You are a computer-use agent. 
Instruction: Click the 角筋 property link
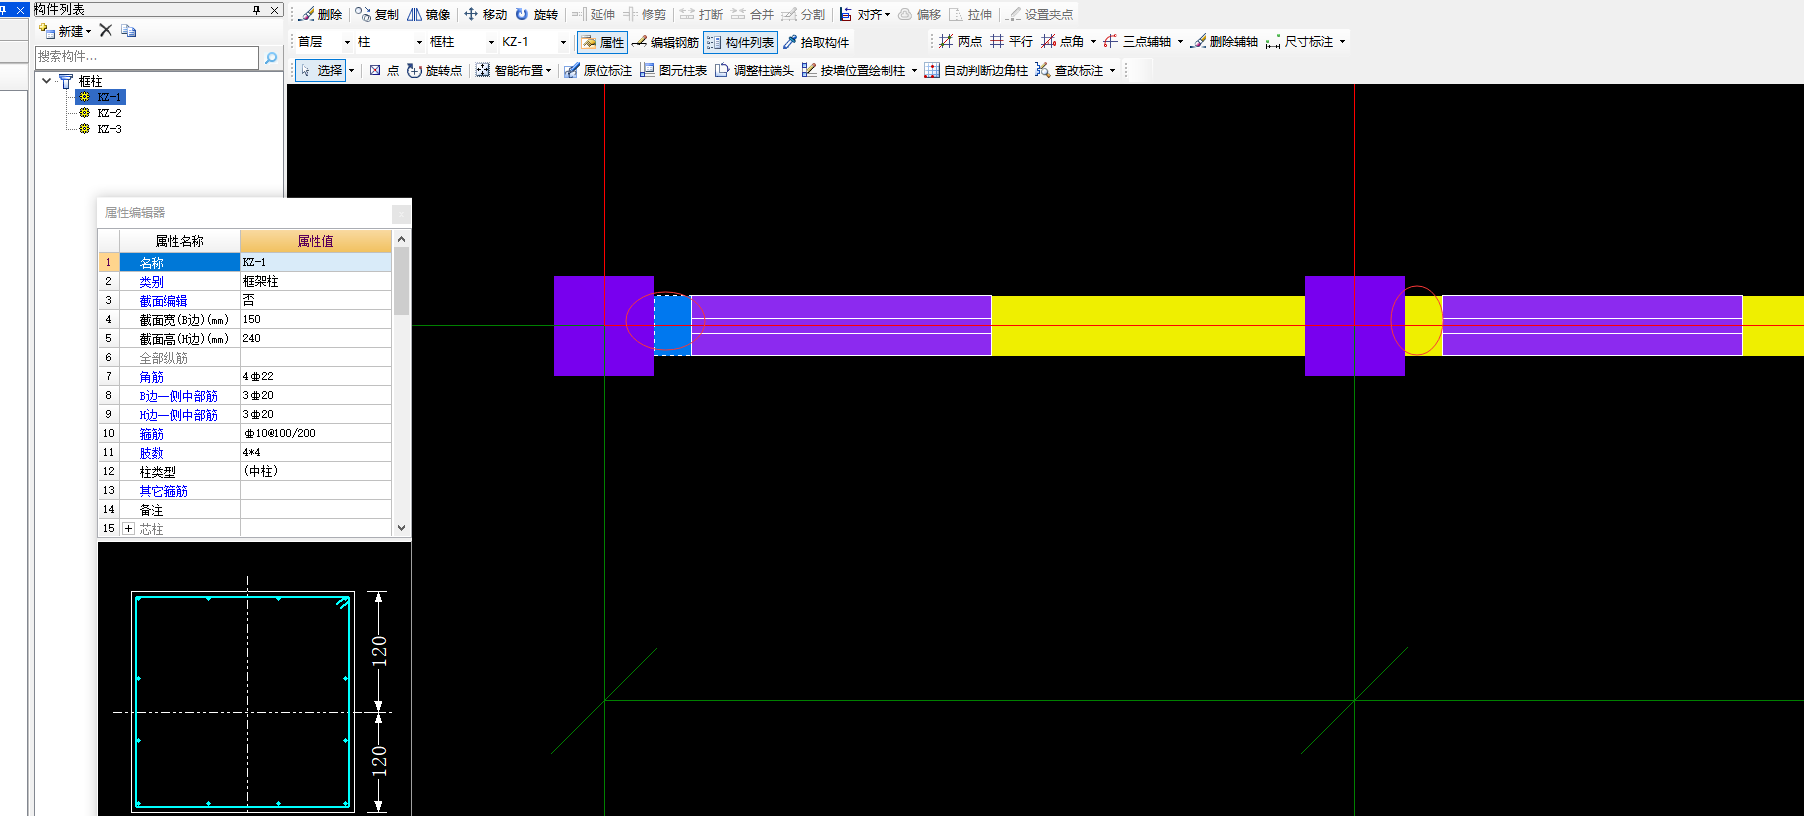tap(151, 377)
